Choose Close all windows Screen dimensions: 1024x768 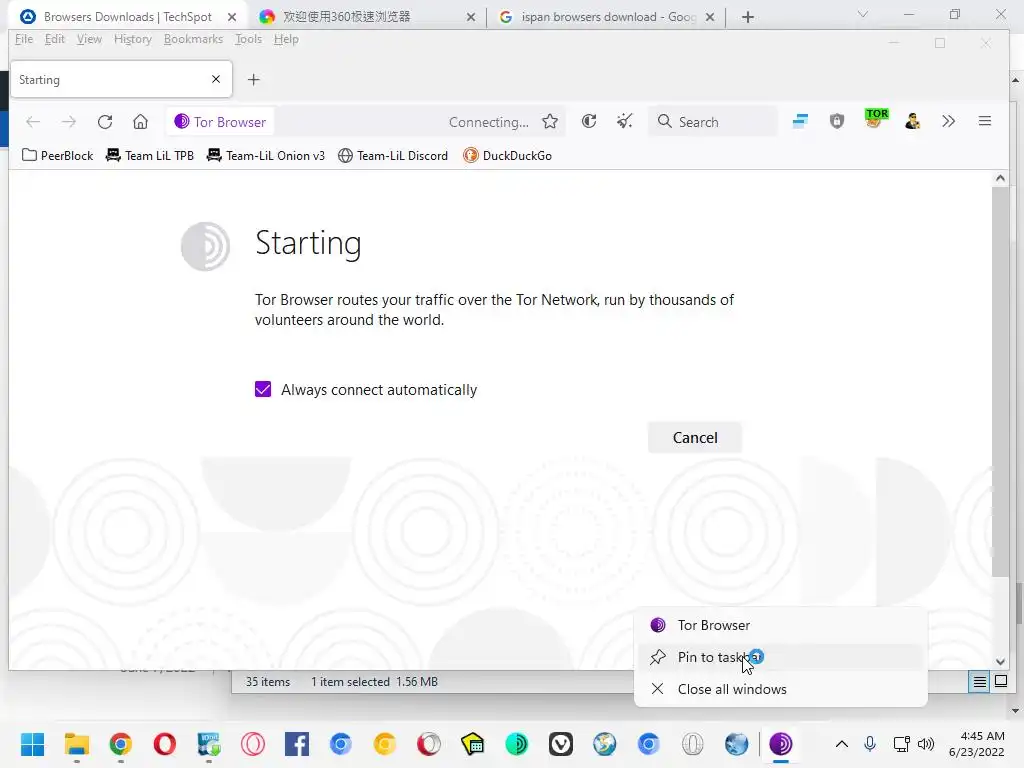(x=780, y=689)
